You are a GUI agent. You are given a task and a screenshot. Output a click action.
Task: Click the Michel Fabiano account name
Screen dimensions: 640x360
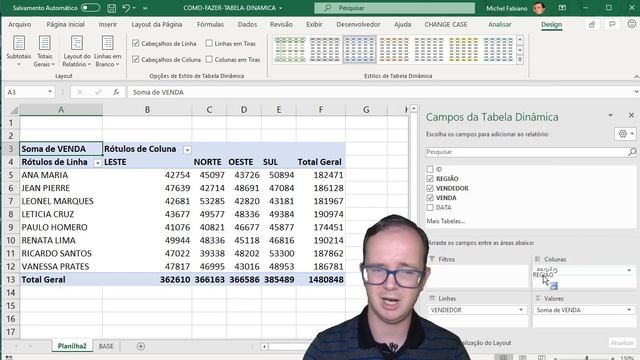tap(507, 8)
